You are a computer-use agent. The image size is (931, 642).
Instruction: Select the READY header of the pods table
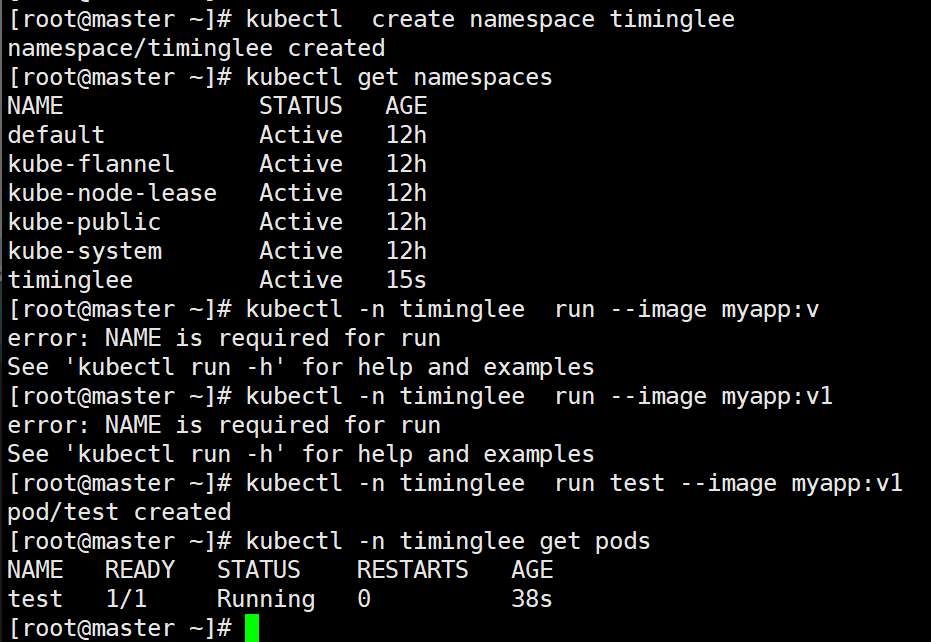(x=140, y=570)
